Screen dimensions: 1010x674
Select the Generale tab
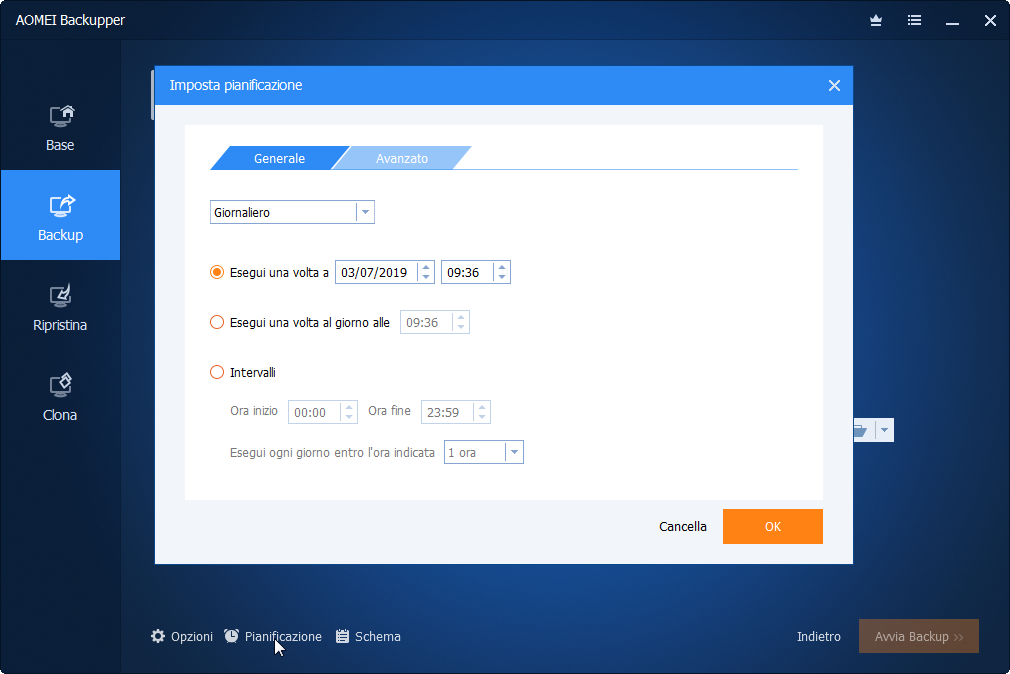coord(278,158)
